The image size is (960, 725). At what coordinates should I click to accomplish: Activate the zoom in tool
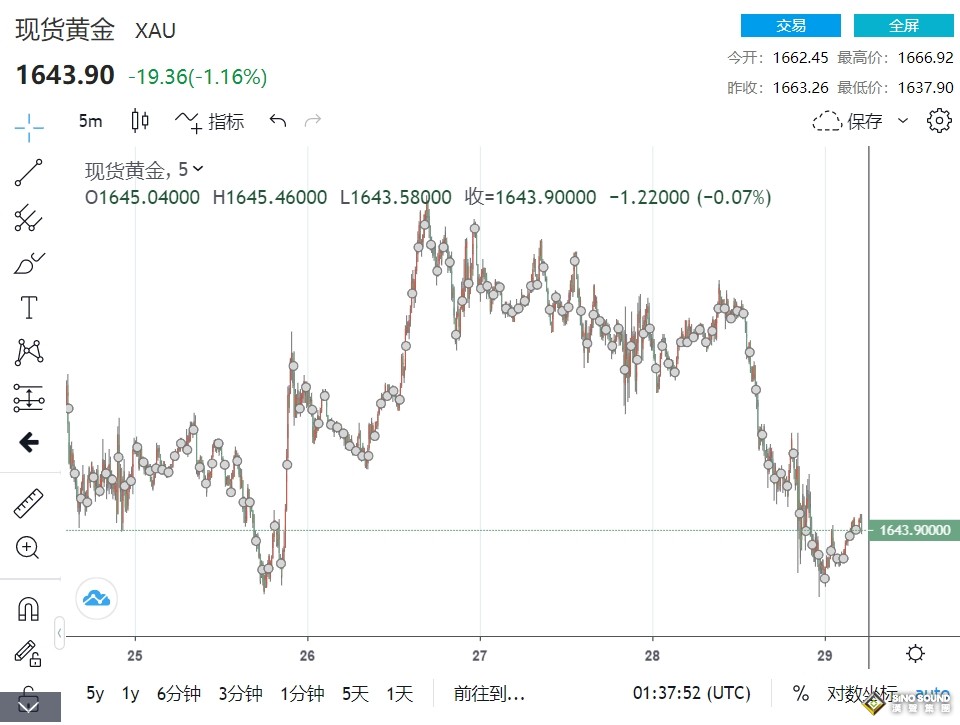(28, 547)
